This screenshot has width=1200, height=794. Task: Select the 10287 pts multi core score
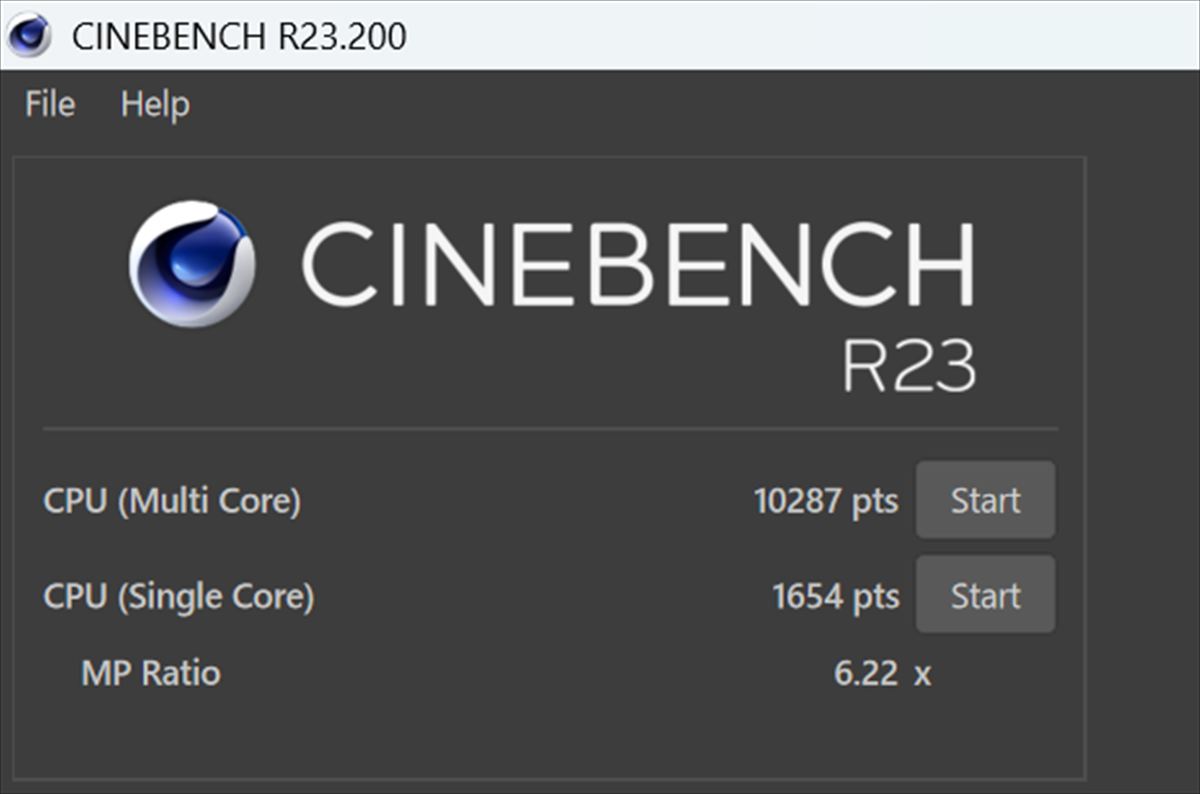coord(825,500)
